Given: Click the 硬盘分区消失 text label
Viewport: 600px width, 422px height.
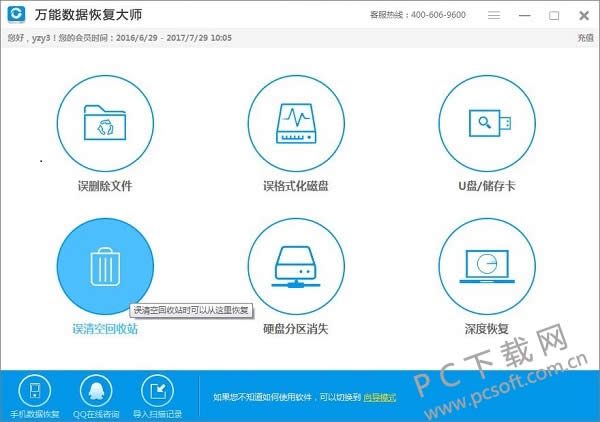Looking at the screenshot, I should pos(296,329).
